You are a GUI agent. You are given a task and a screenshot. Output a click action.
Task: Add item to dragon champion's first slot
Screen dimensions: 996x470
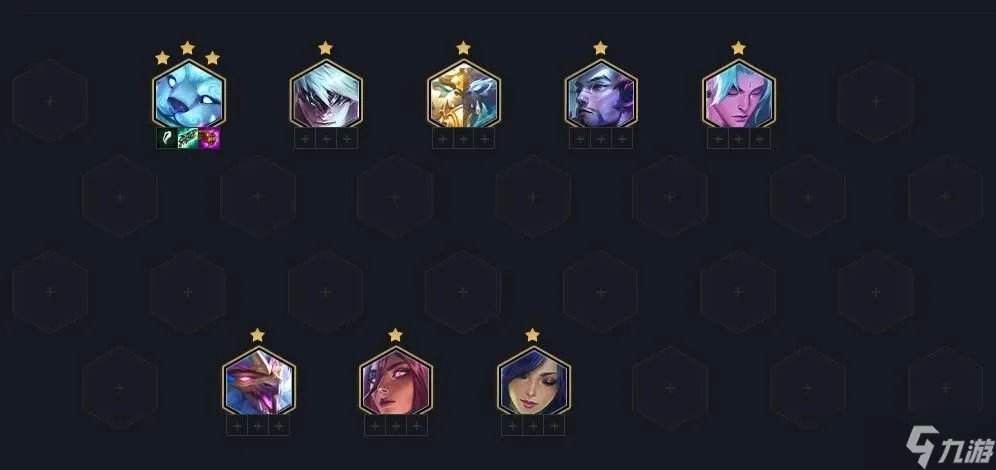(x=237, y=426)
